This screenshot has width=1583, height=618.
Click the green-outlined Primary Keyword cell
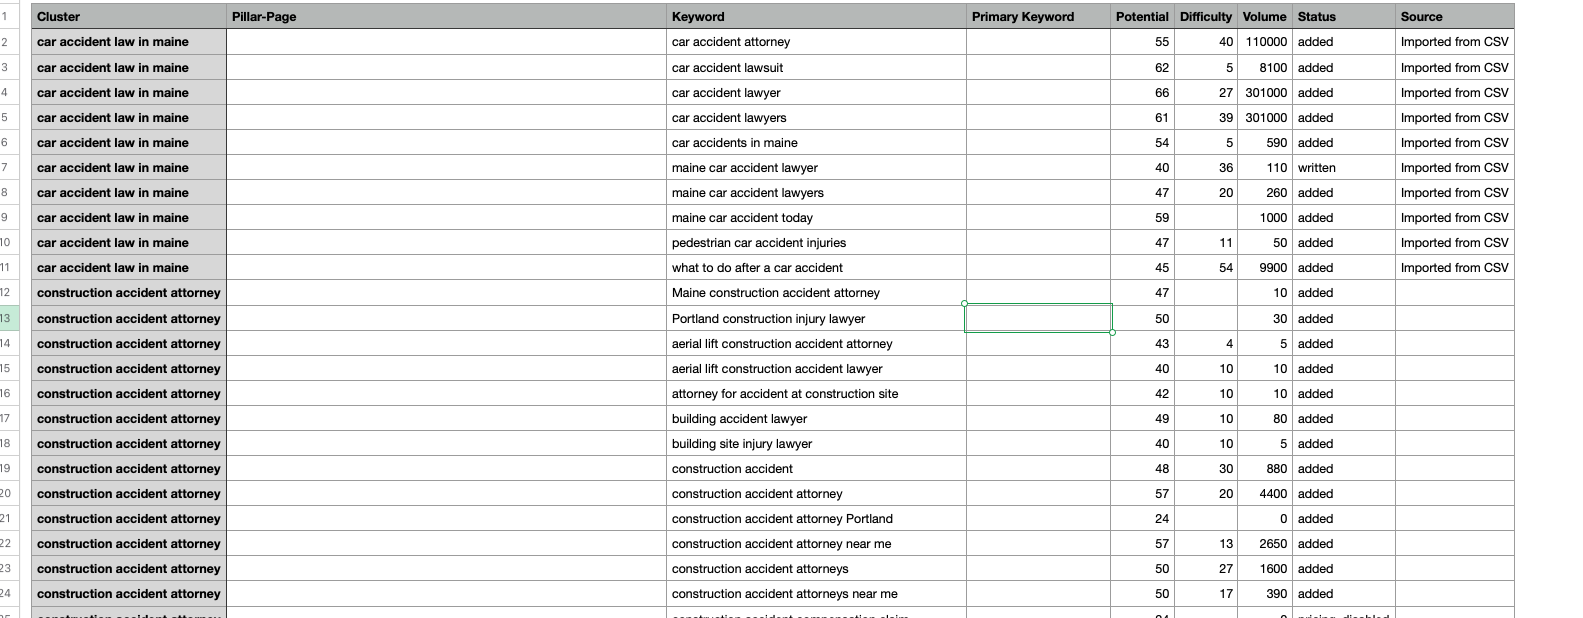tap(1037, 319)
